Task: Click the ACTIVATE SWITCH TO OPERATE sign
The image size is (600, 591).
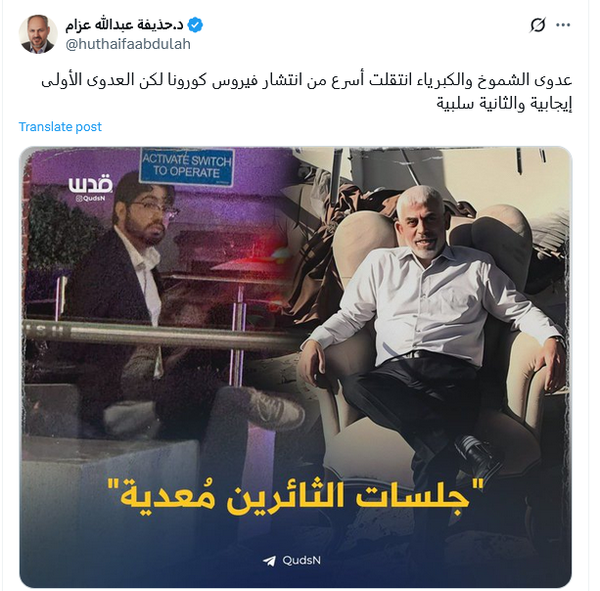Action: (187, 167)
